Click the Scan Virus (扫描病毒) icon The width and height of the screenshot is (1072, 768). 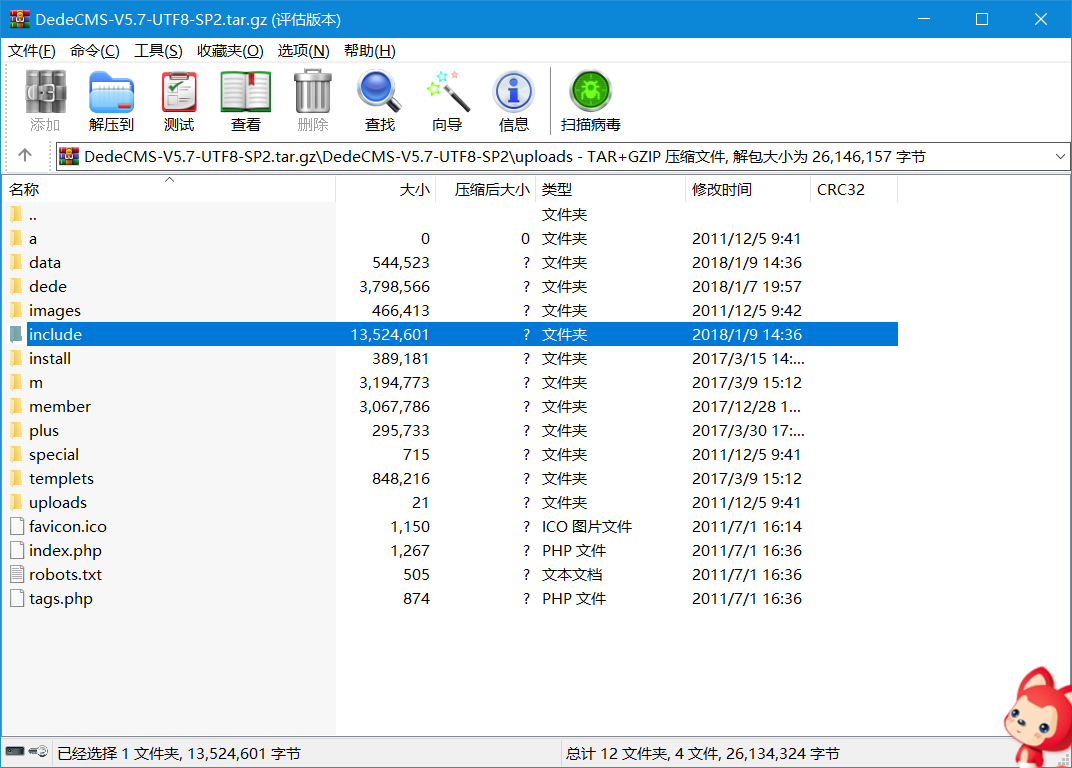591,92
